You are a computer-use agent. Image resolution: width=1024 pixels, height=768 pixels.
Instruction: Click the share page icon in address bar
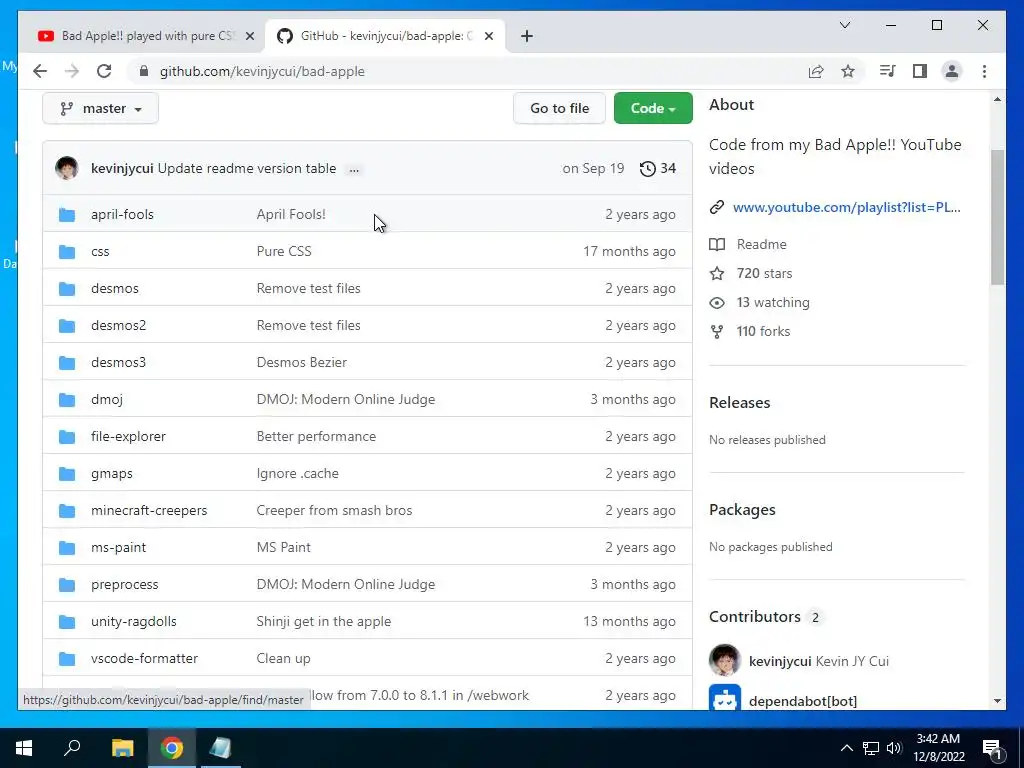tap(816, 71)
